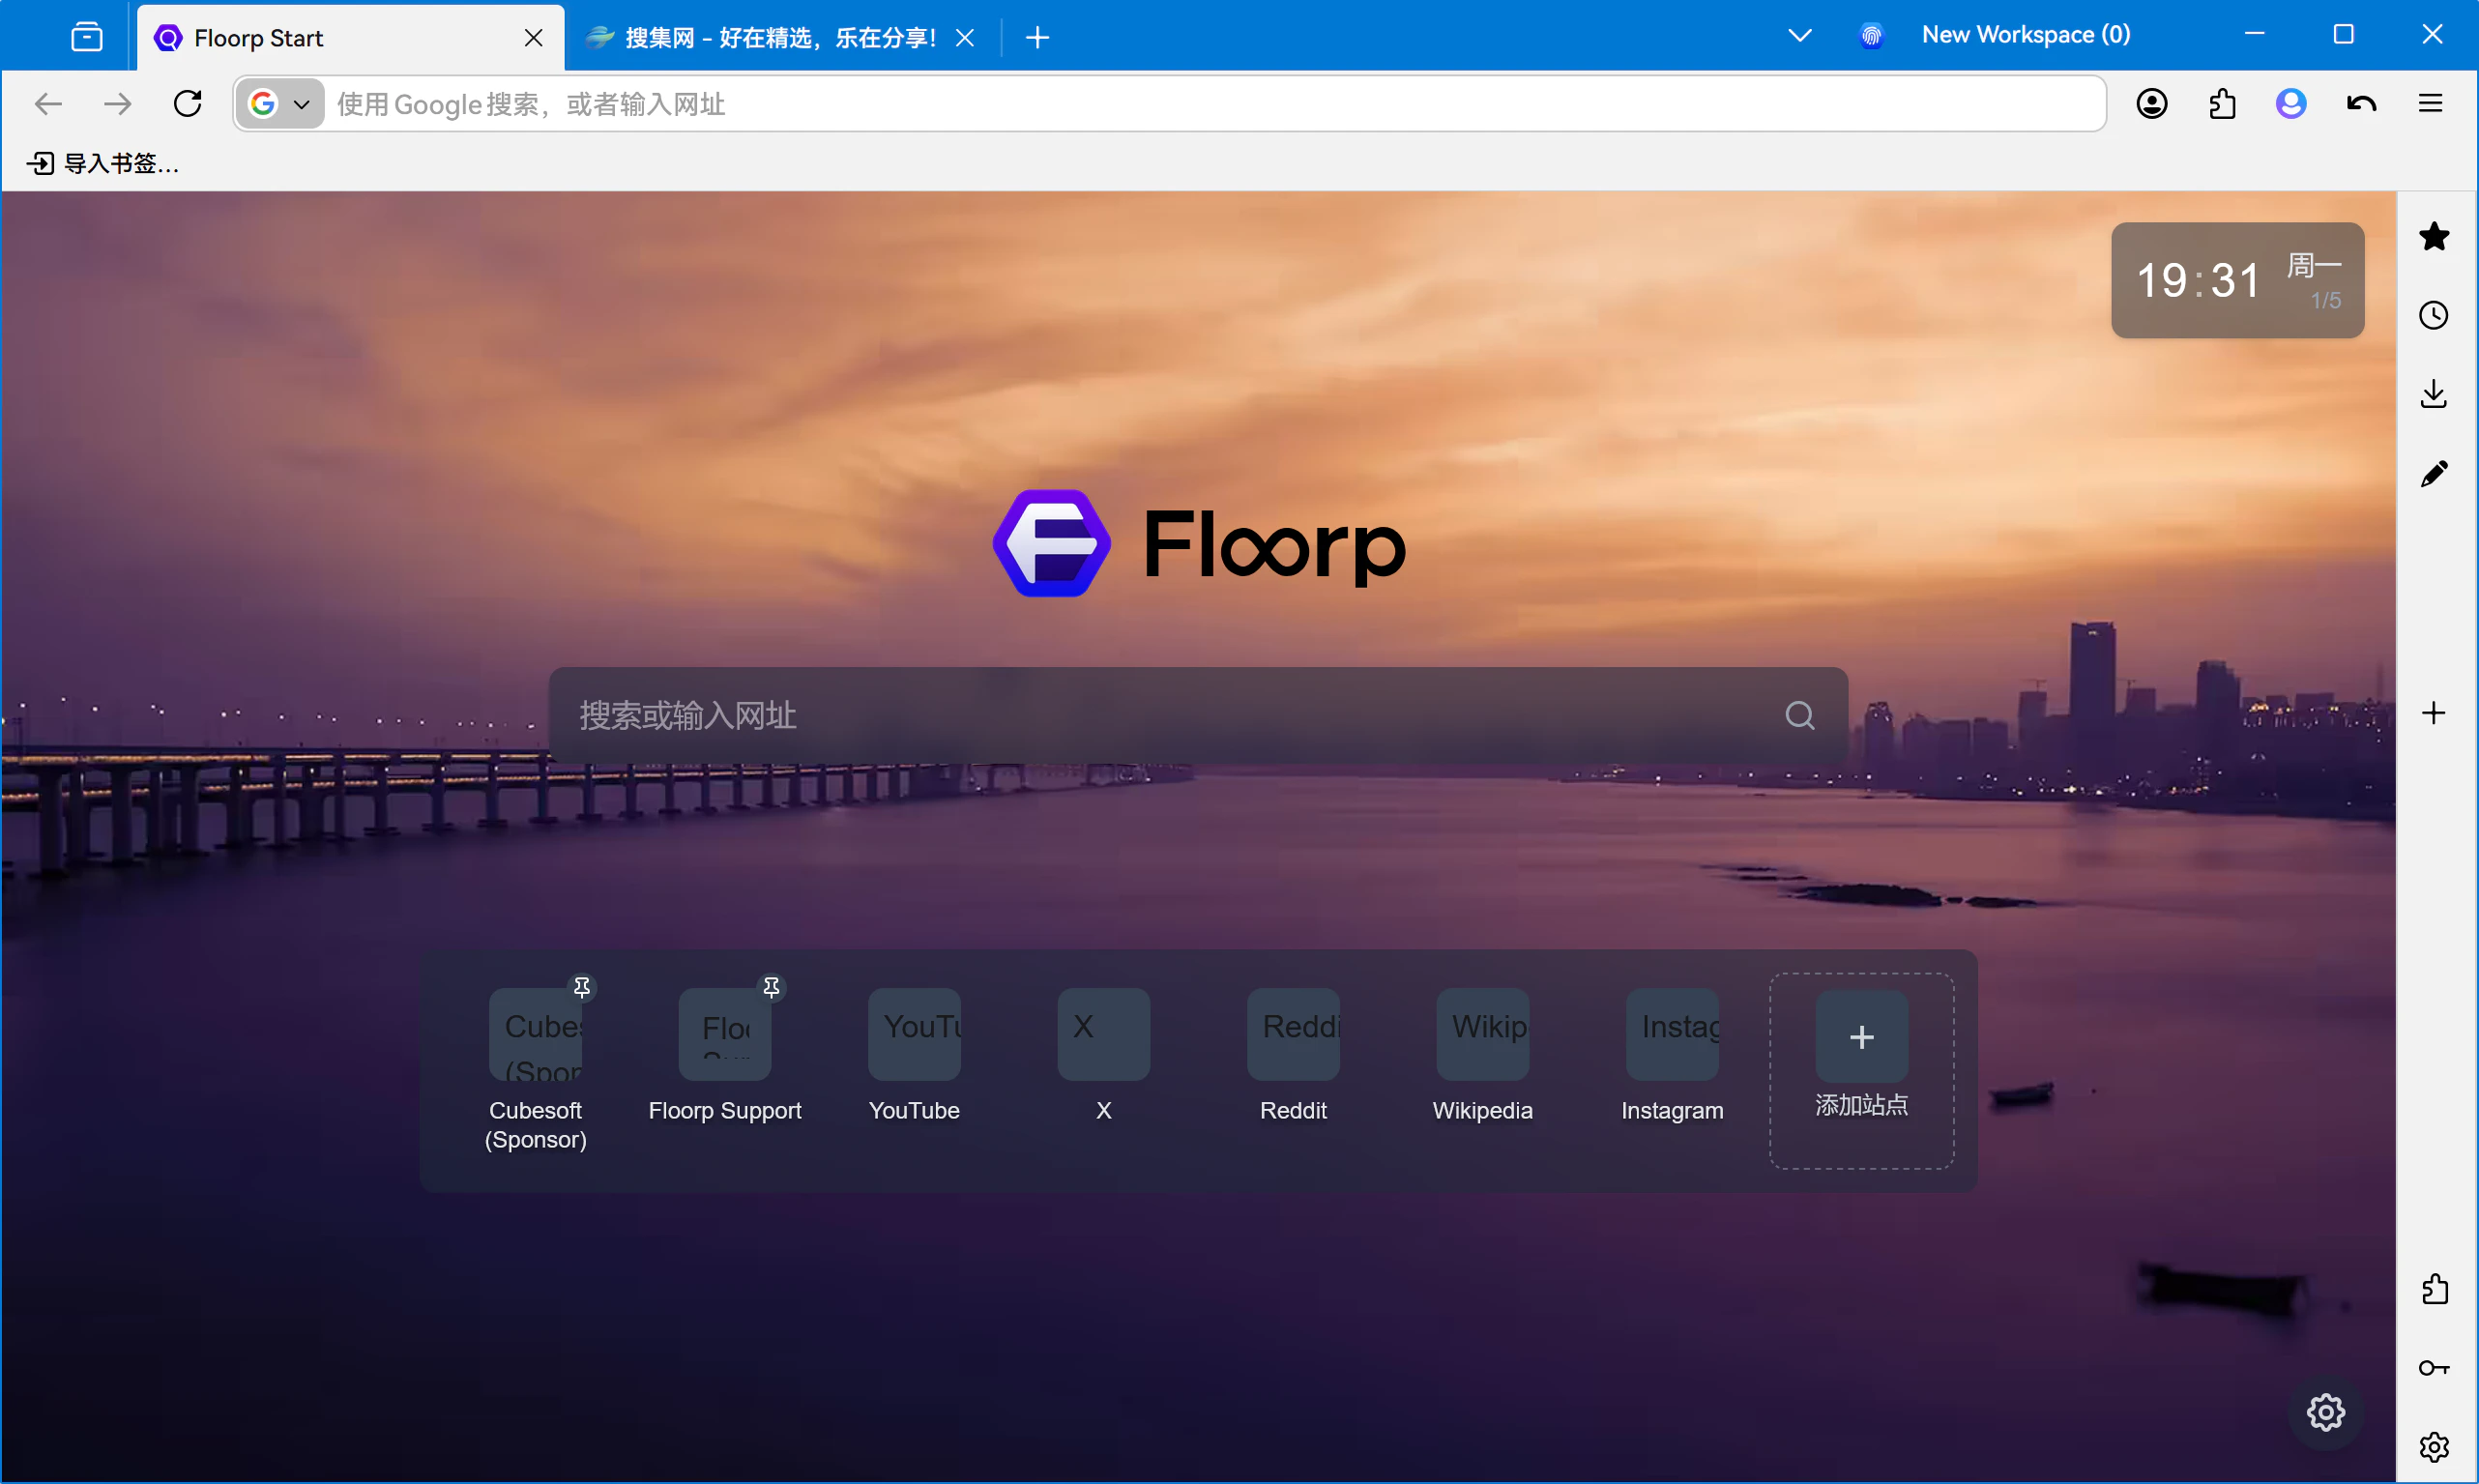This screenshot has width=2479, height=1484.
Task: Click the undo close tab arrow icon
Action: pos(2361,104)
